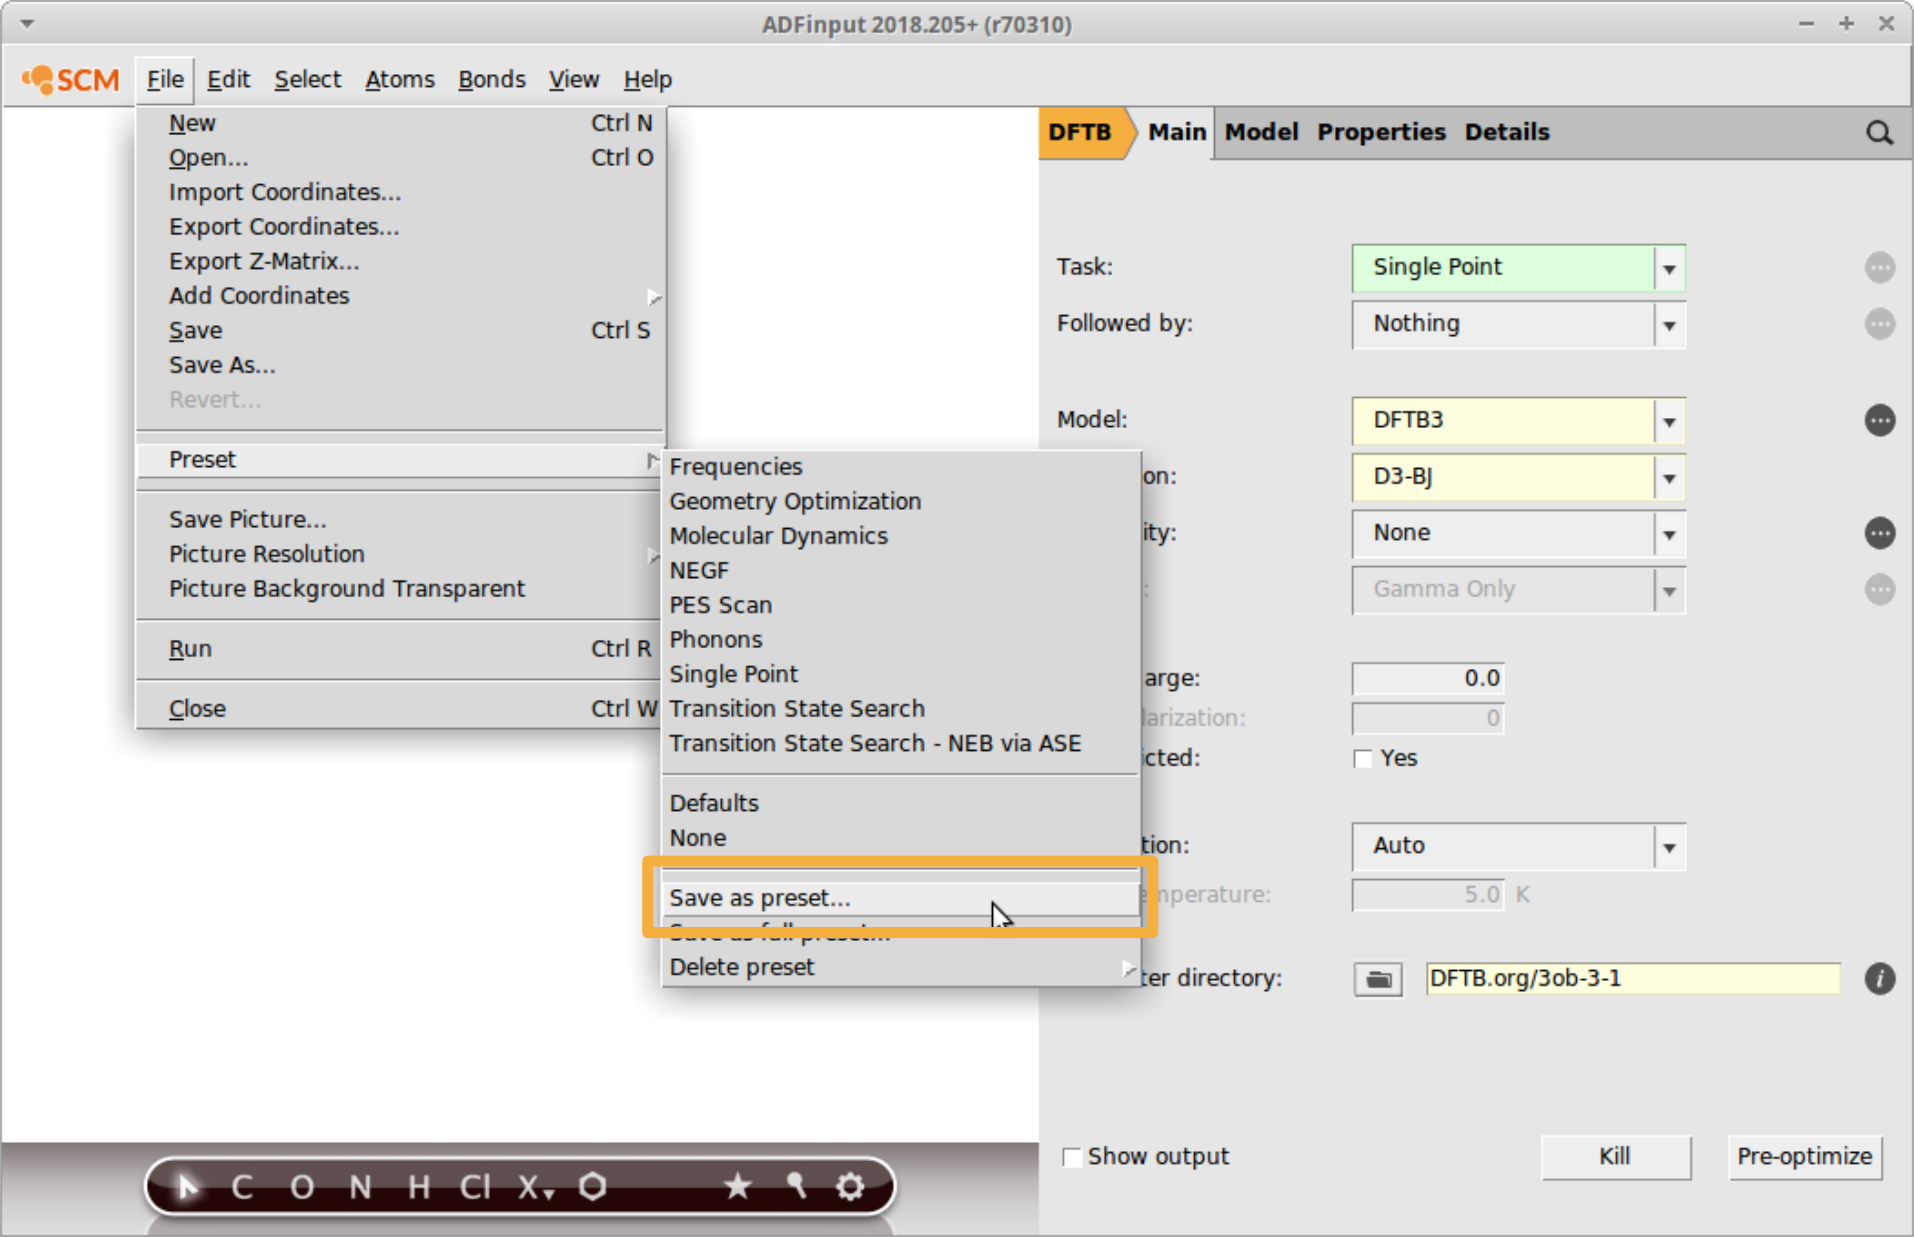This screenshot has width=1914, height=1237.
Task: Choose the Nitrogen (N) atom tool
Action: tap(360, 1186)
